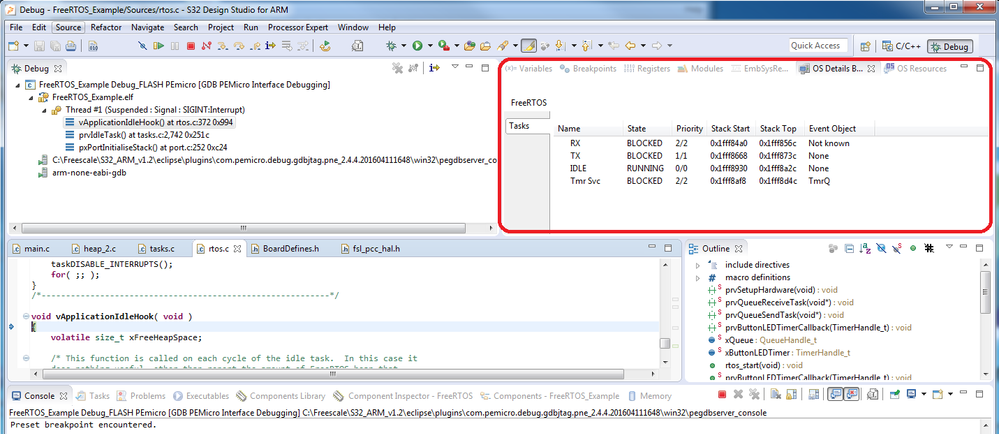Screen dimensions: 999x434
Task: Click the Step Into toolbar icon
Action: pyautogui.click(x=222, y=46)
